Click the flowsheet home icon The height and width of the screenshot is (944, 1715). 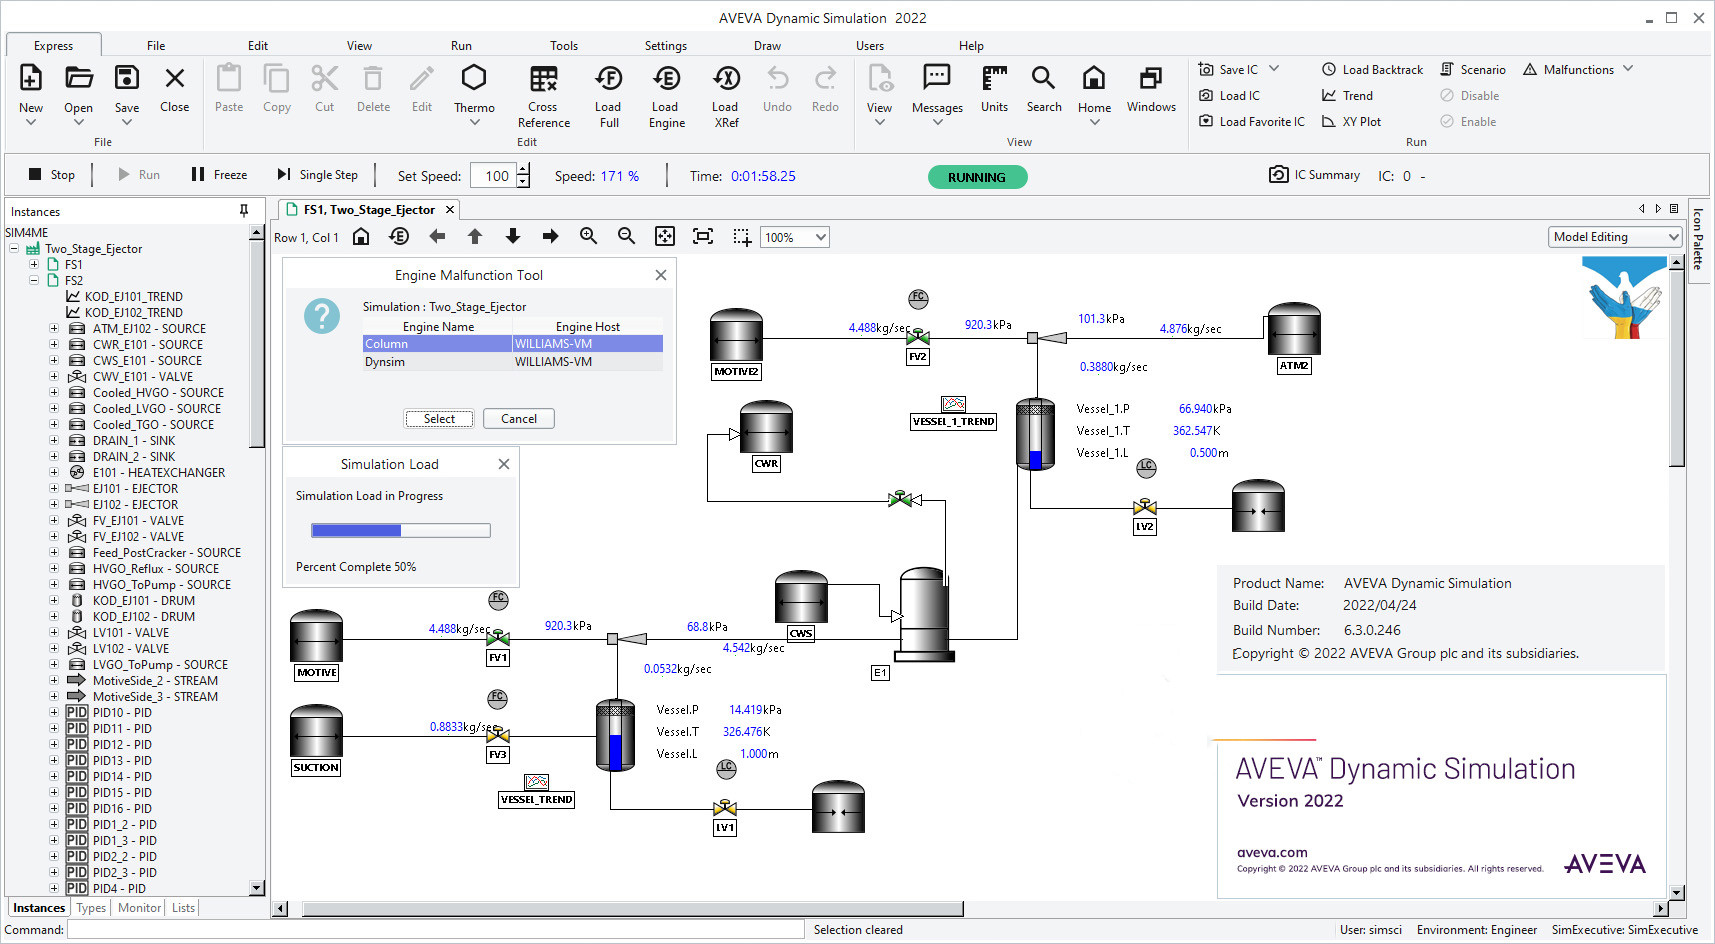click(x=361, y=236)
